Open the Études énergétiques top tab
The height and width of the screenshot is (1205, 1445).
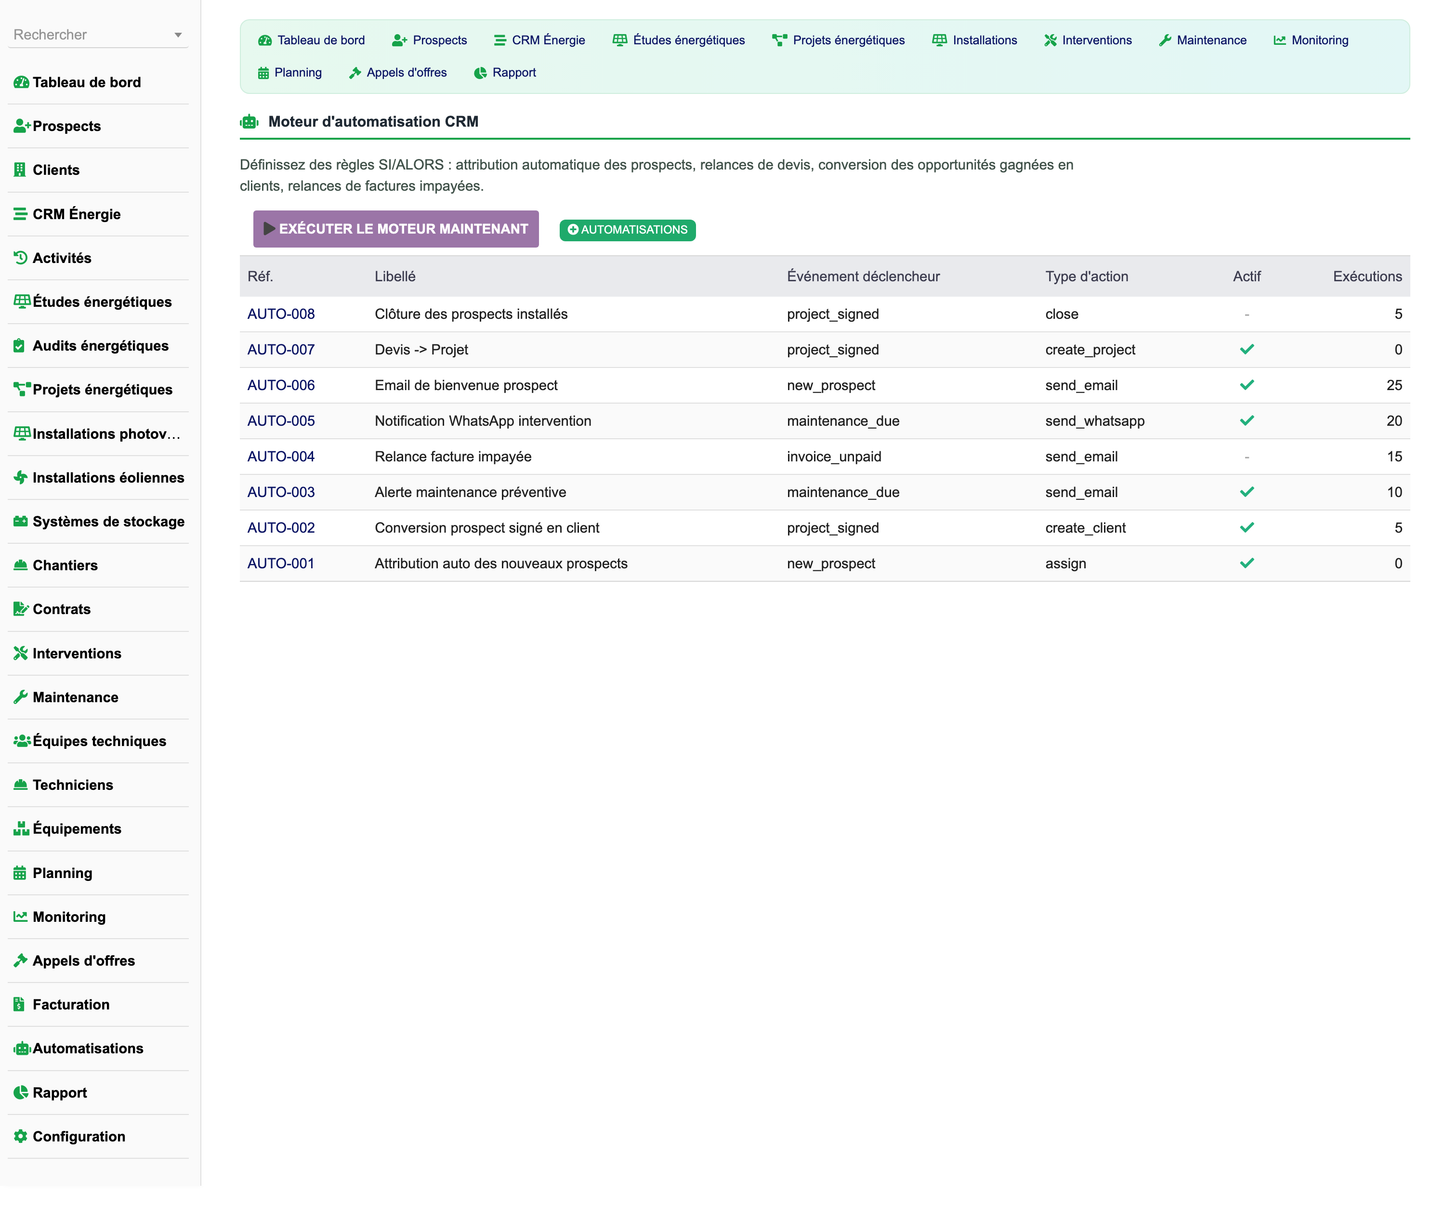[x=678, y=41]
